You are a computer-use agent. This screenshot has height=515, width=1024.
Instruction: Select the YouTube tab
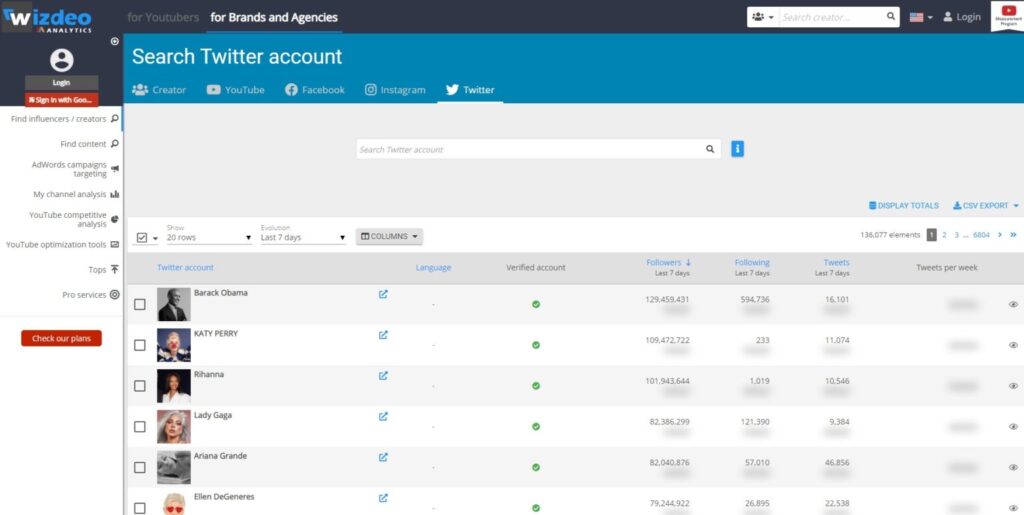click(235, 90)
